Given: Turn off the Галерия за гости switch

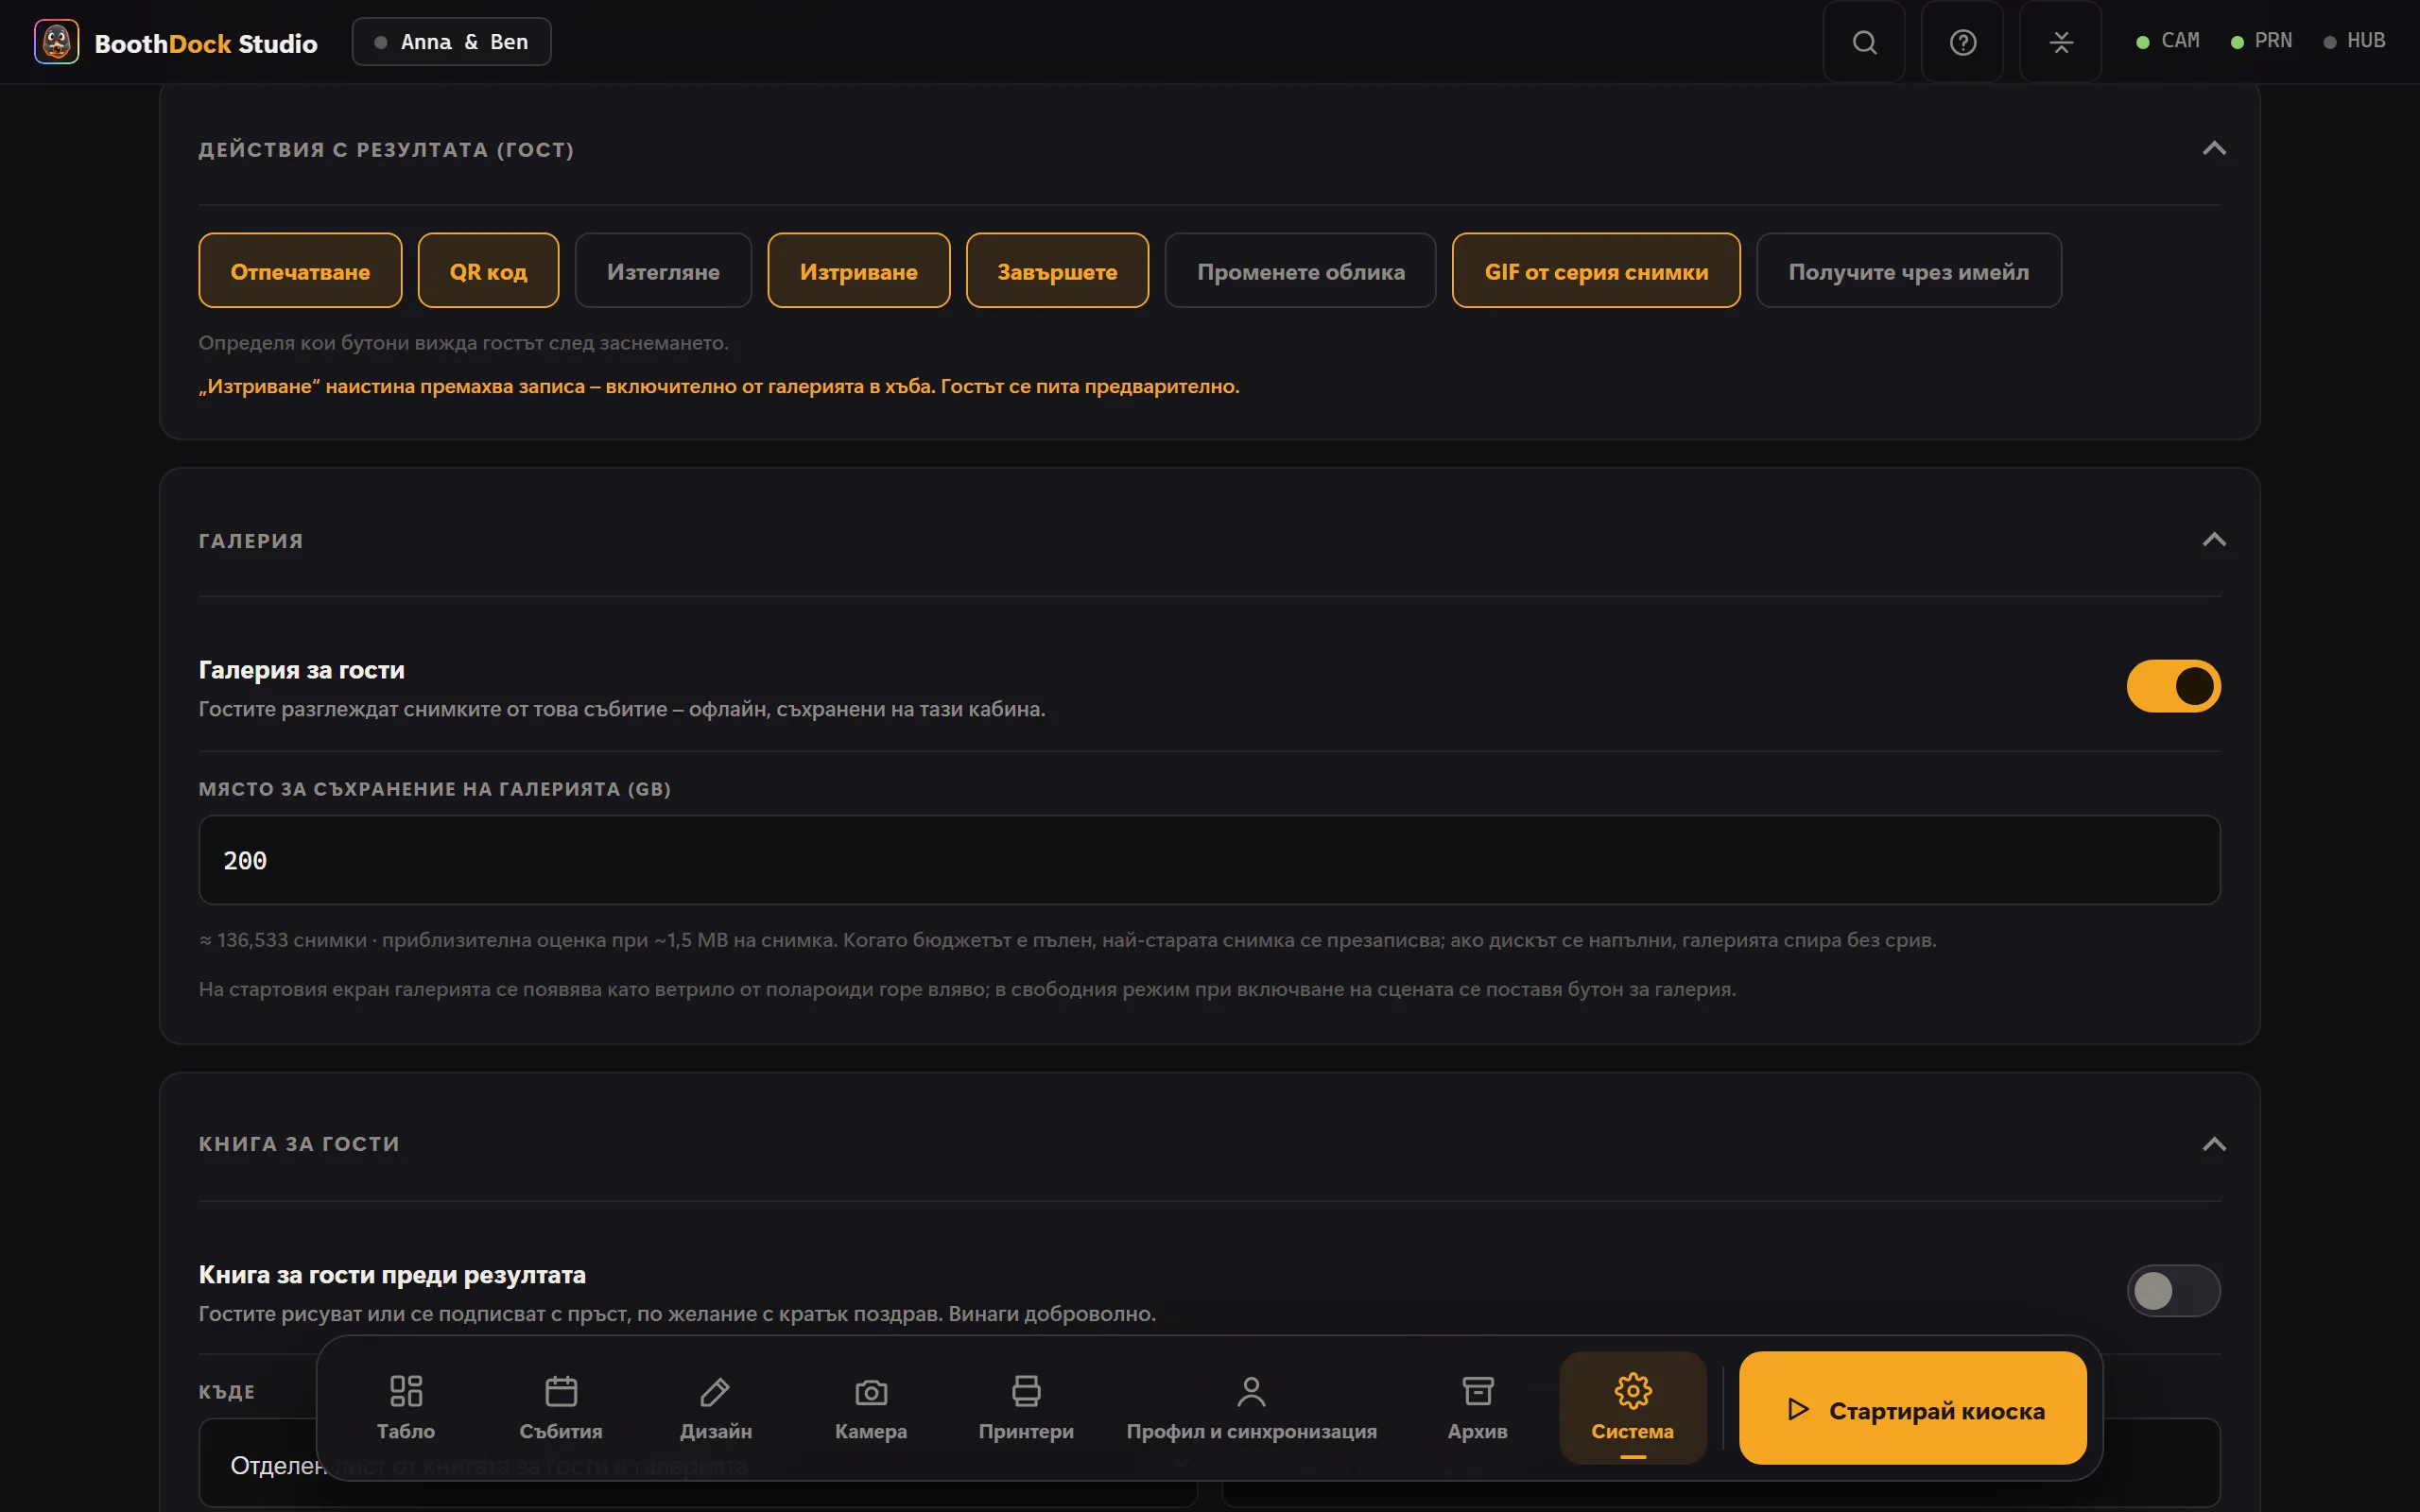Looking at the screenshot, I should (2173, 686).
